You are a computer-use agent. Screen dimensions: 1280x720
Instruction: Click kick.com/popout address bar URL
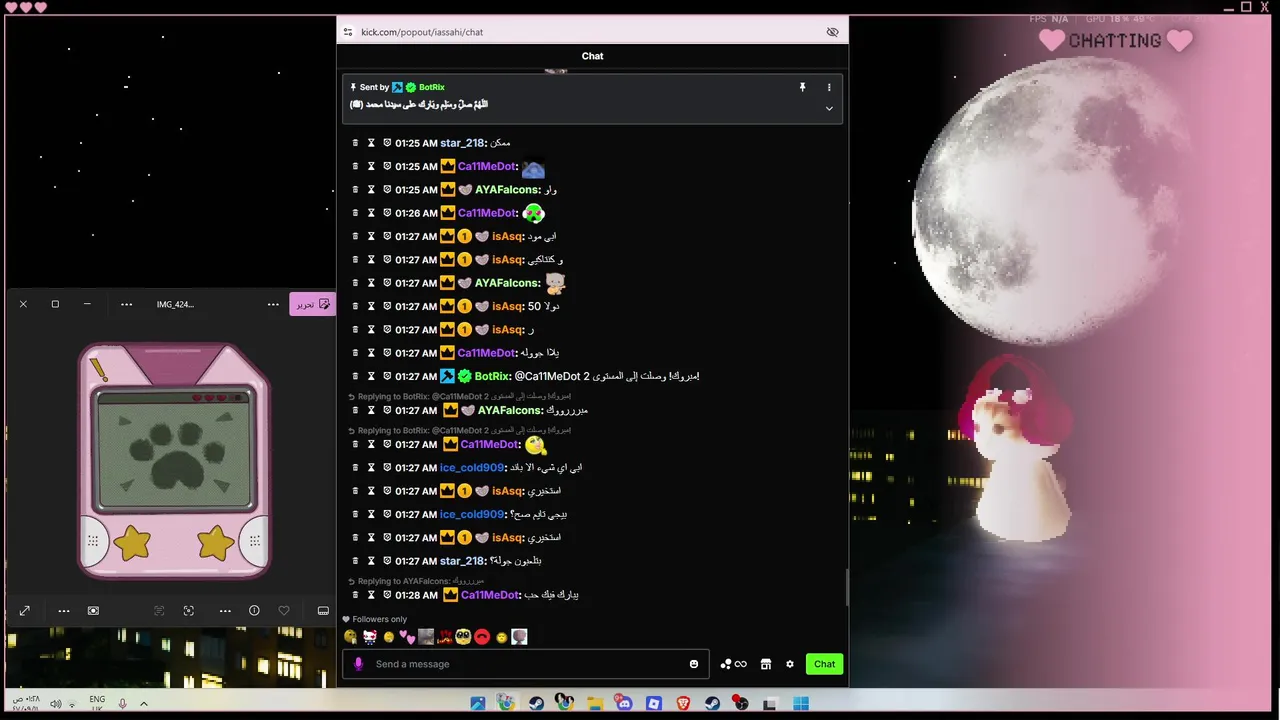422,32
